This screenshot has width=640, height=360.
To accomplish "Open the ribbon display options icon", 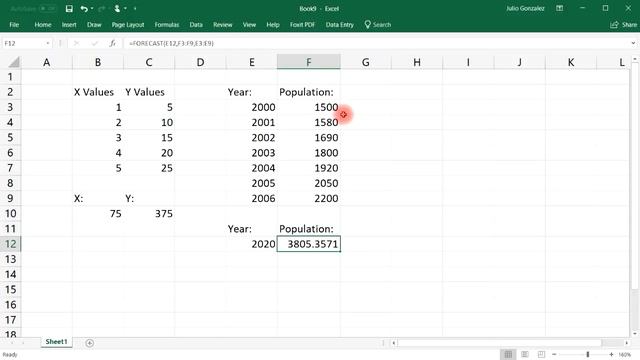I will pyautogui.click(x=560, y=9).
